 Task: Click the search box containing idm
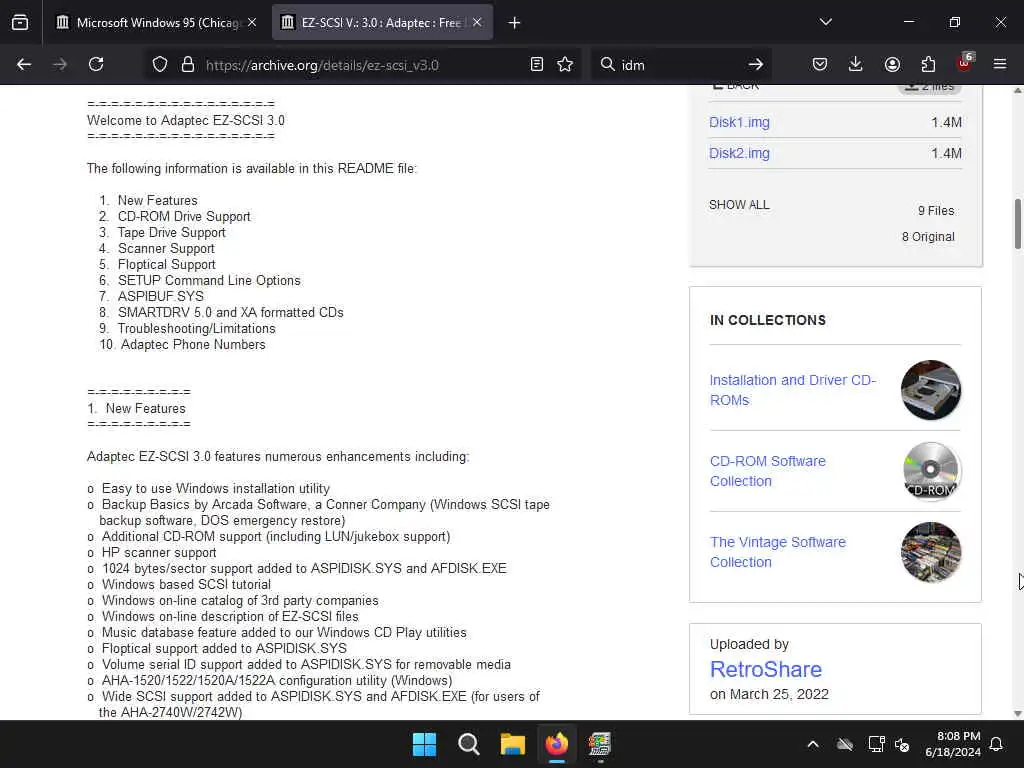pyautogui.click(x=679, y=65)
